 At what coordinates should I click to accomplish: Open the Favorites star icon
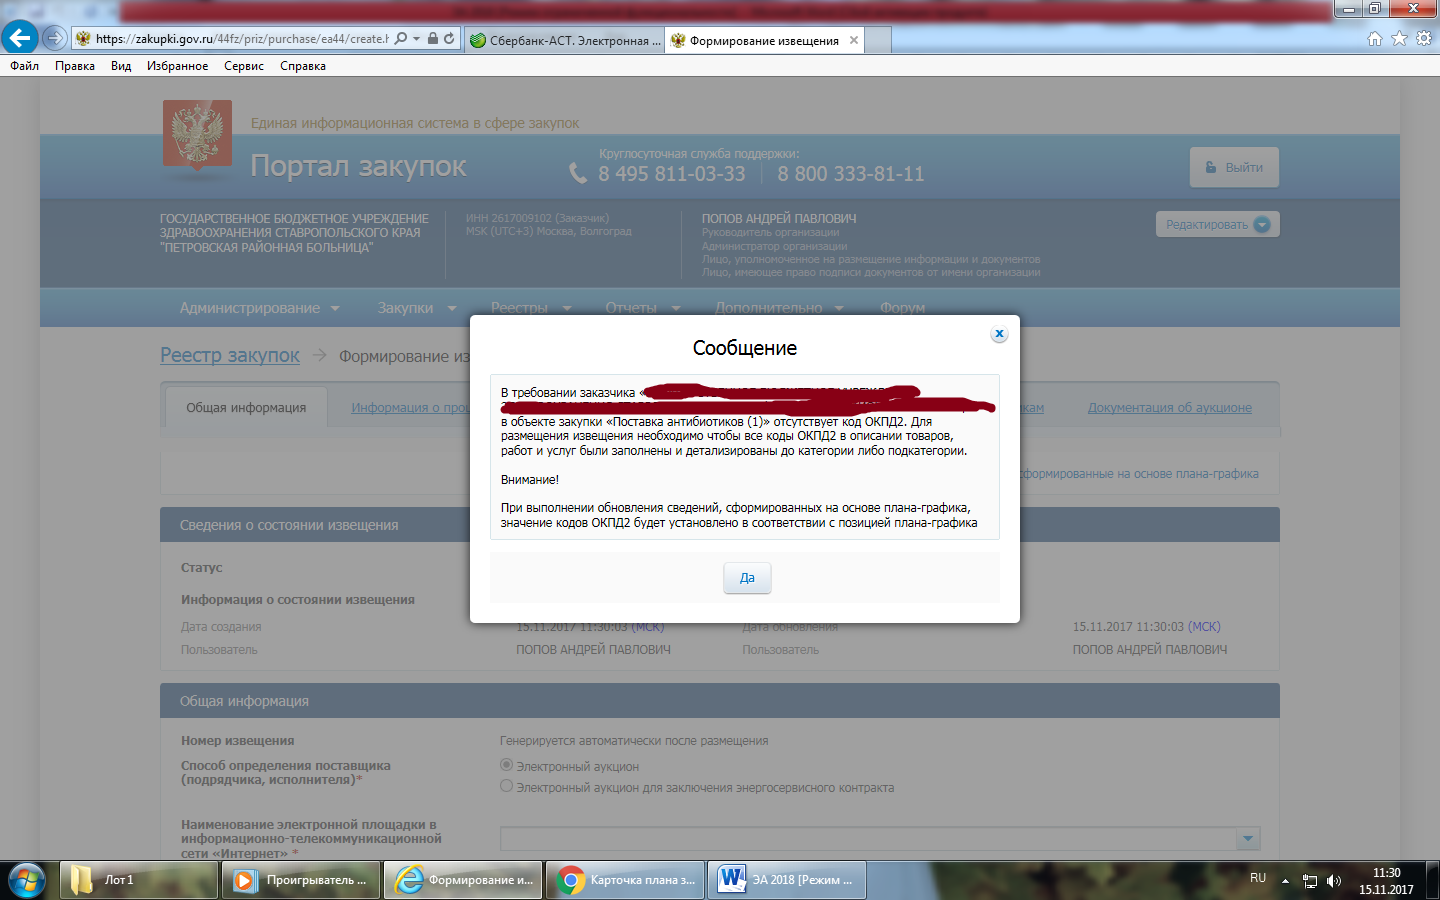click(1399, 39)
